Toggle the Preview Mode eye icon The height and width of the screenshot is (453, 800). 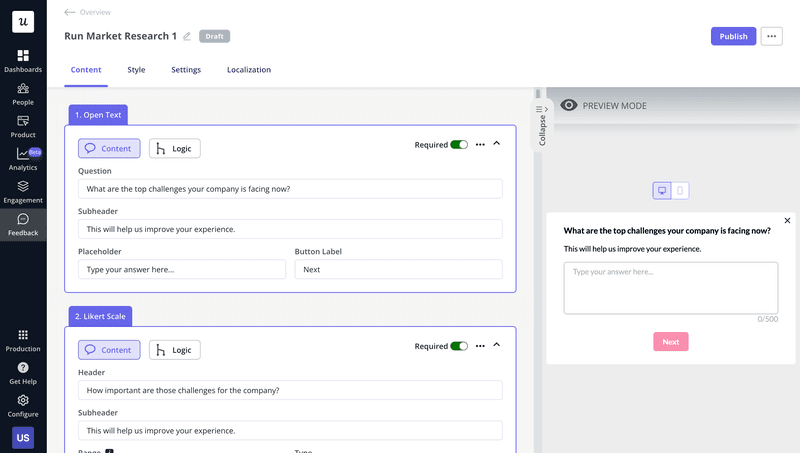(569, 105)
